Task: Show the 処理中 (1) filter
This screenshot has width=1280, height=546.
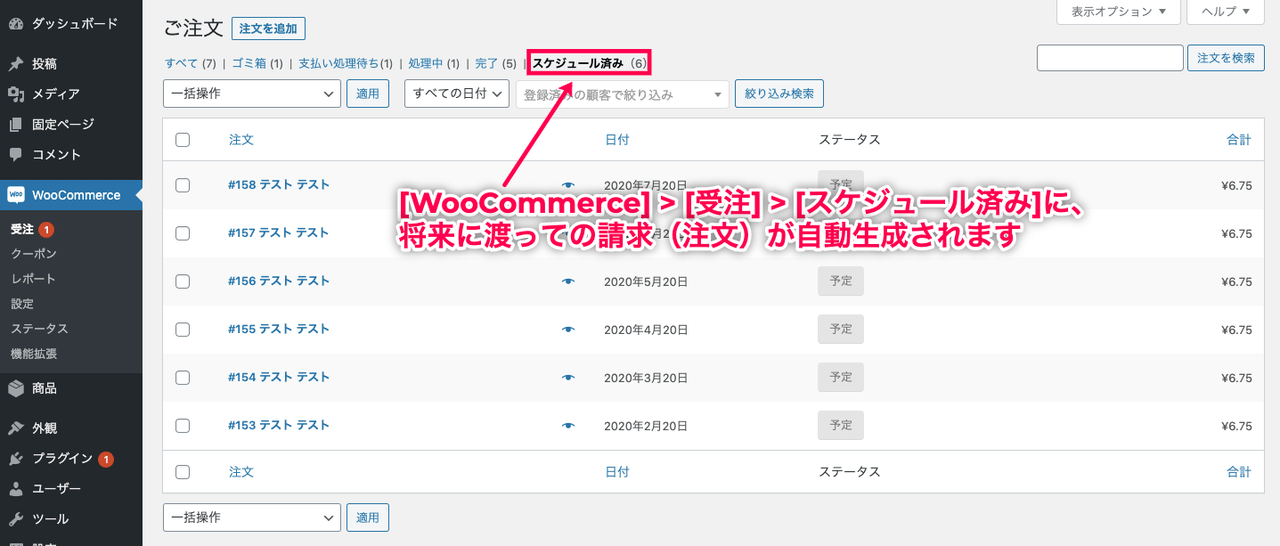Action: pyautogui.click(x=433, y=64)
